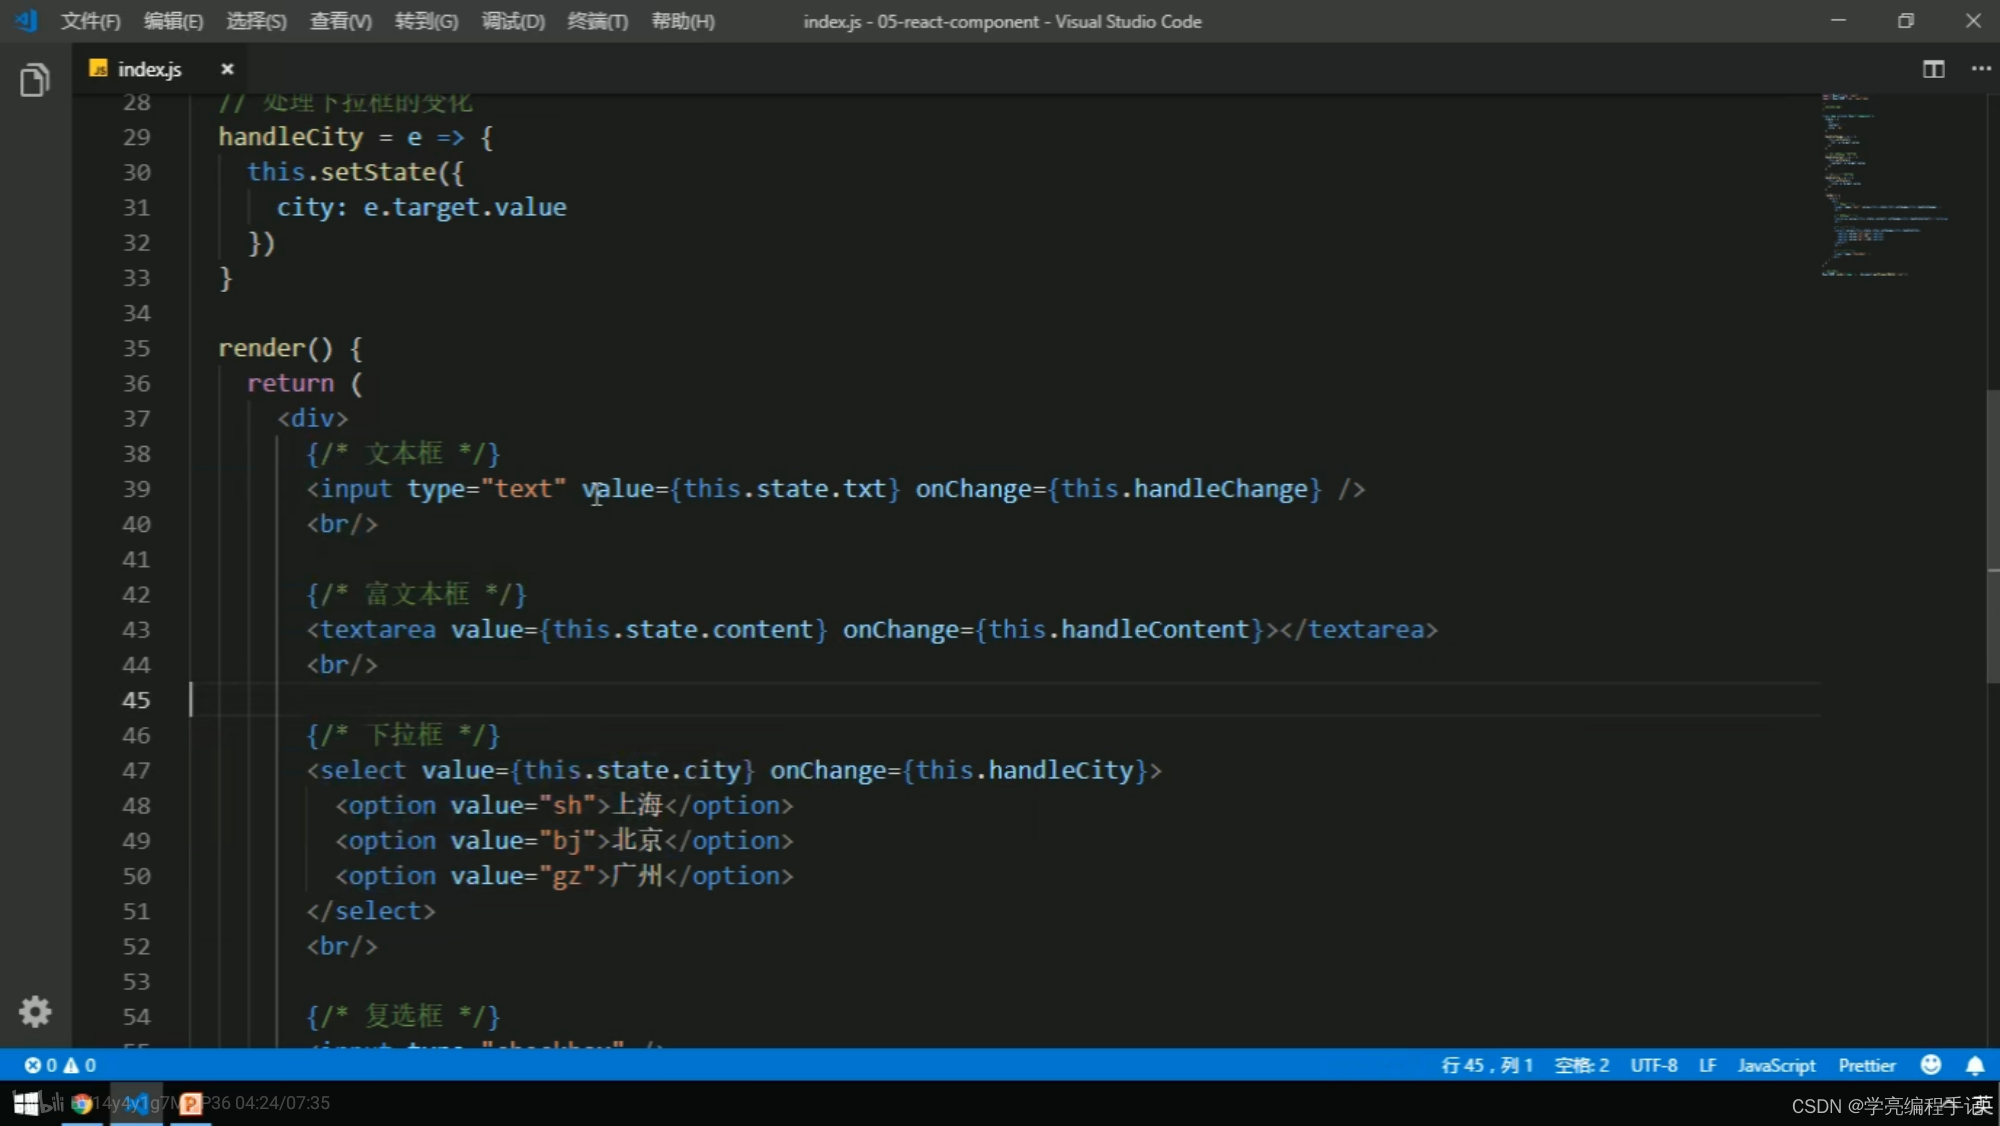Open the Explorer files icon in activity bar

pos(35,80)
